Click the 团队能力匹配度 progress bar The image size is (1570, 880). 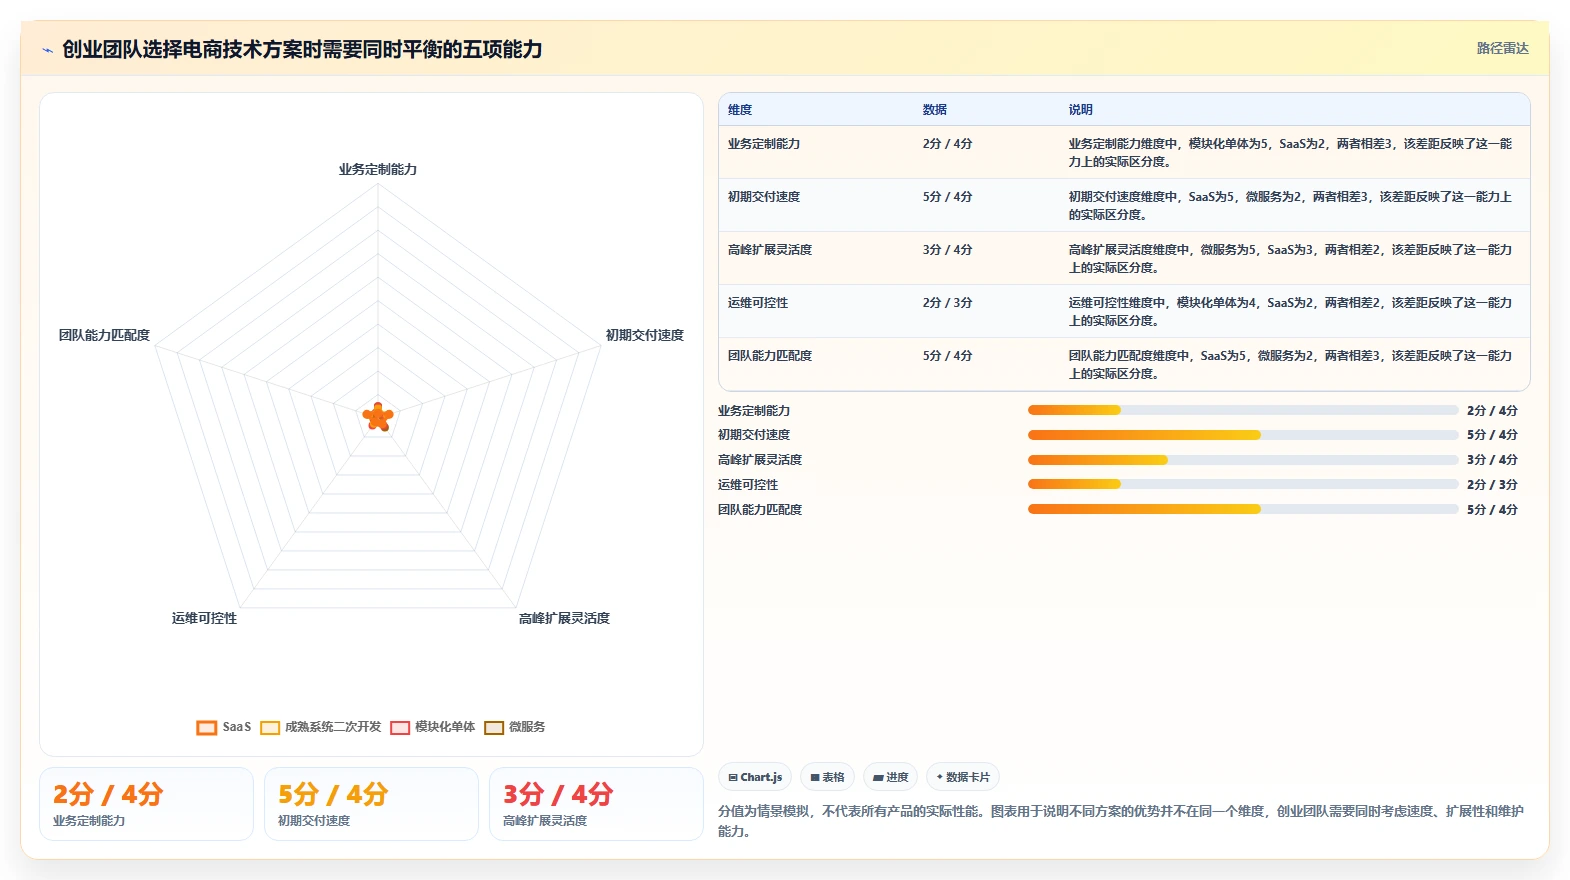point(1243,509)
